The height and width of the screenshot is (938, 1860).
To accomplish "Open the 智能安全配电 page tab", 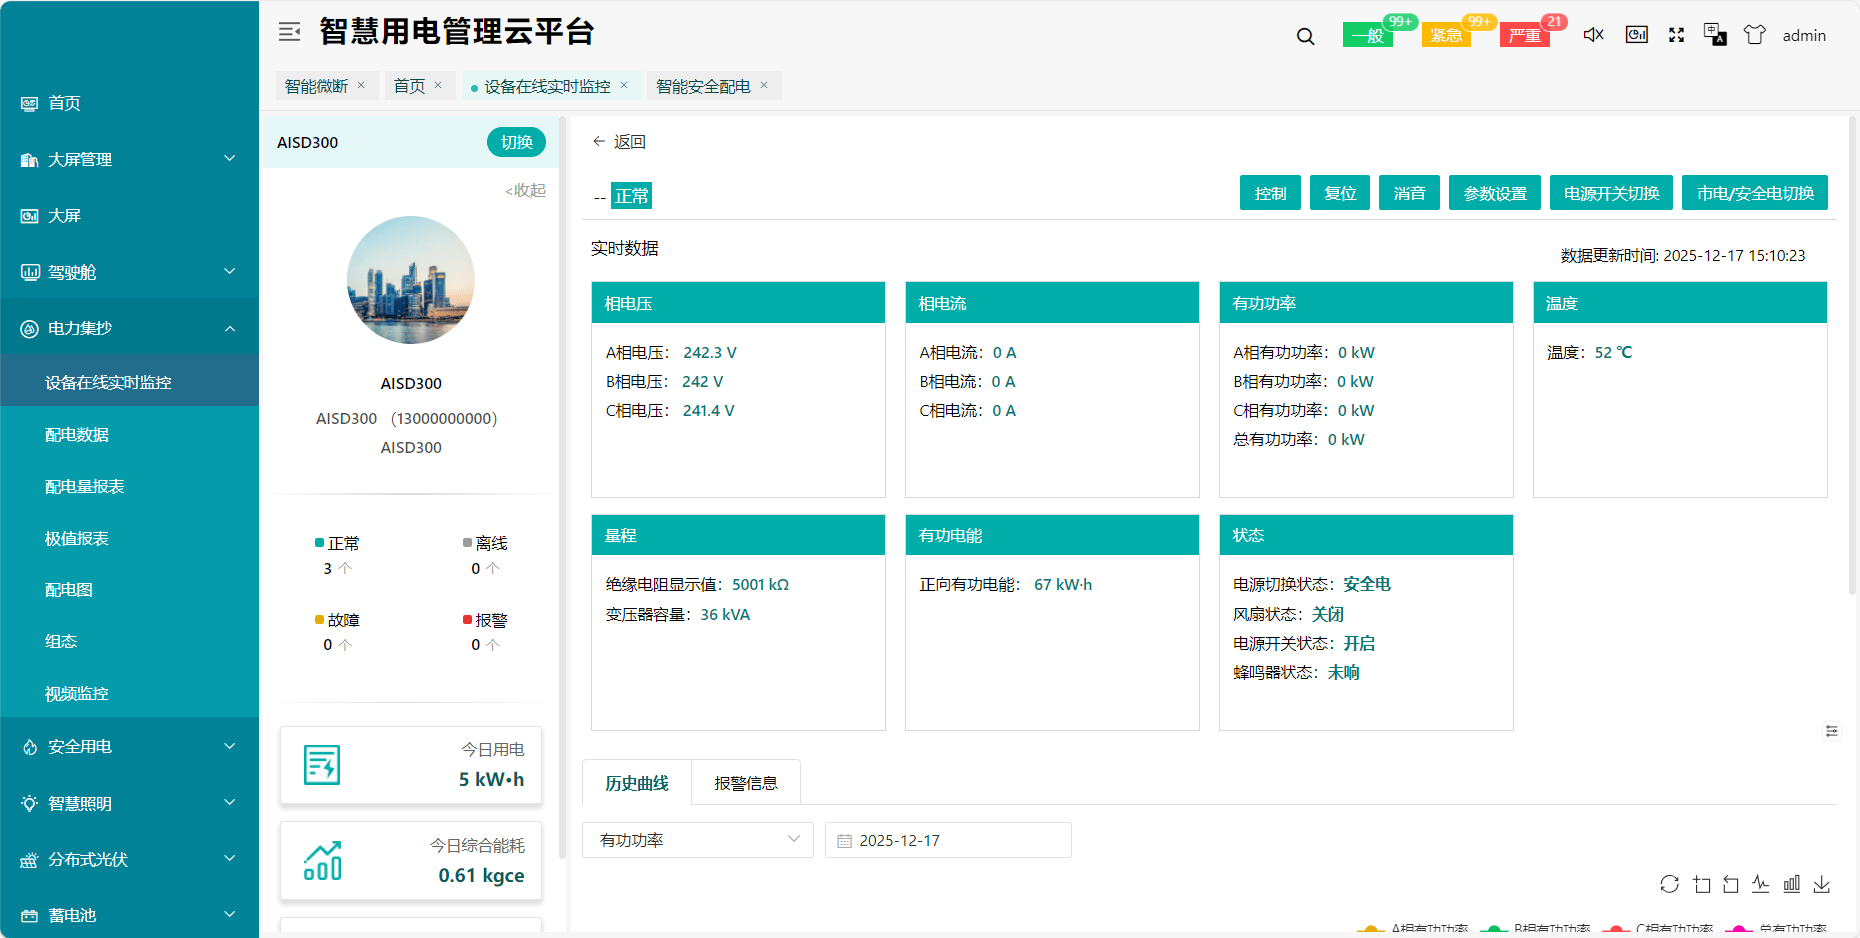I will pyautogui.click(x=705, y=86).
